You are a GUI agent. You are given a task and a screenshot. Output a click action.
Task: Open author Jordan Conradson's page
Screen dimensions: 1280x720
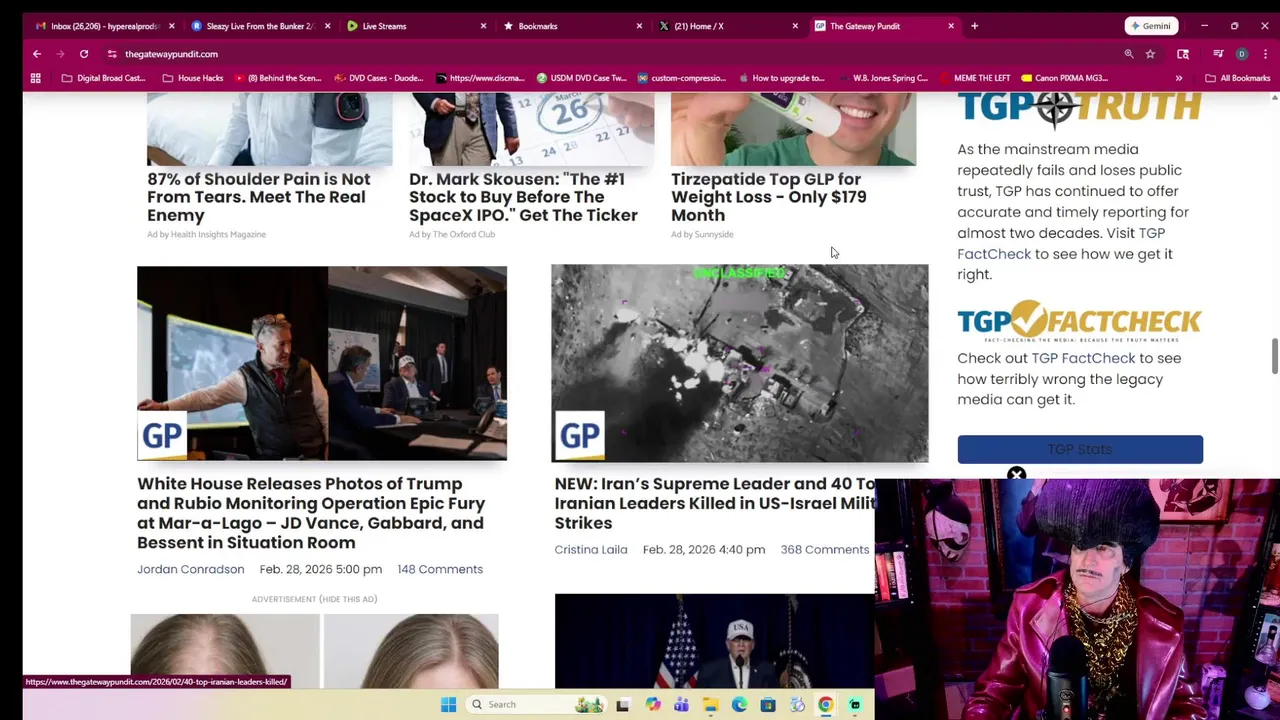coord(190,569)
